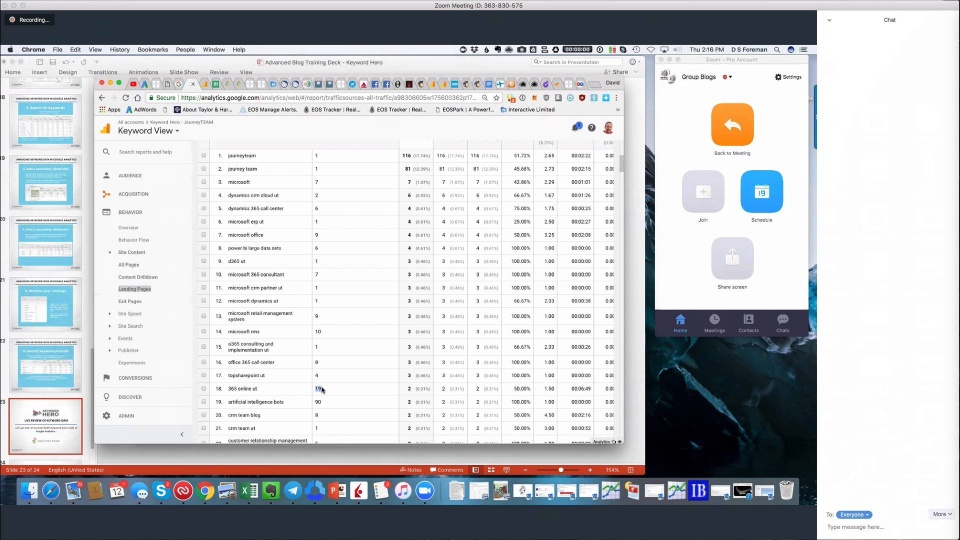The width and height of the screenshot is (960, 540).
Task: Open Finder from the Dock
Action: [29, 490]
